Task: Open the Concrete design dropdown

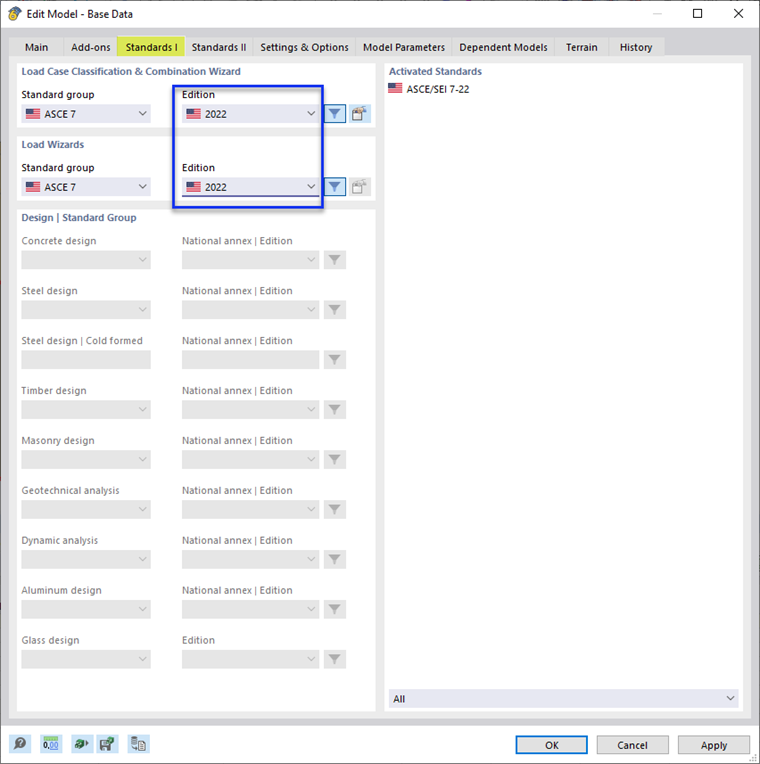Action: pyautogui.click(x=86, y=260)
